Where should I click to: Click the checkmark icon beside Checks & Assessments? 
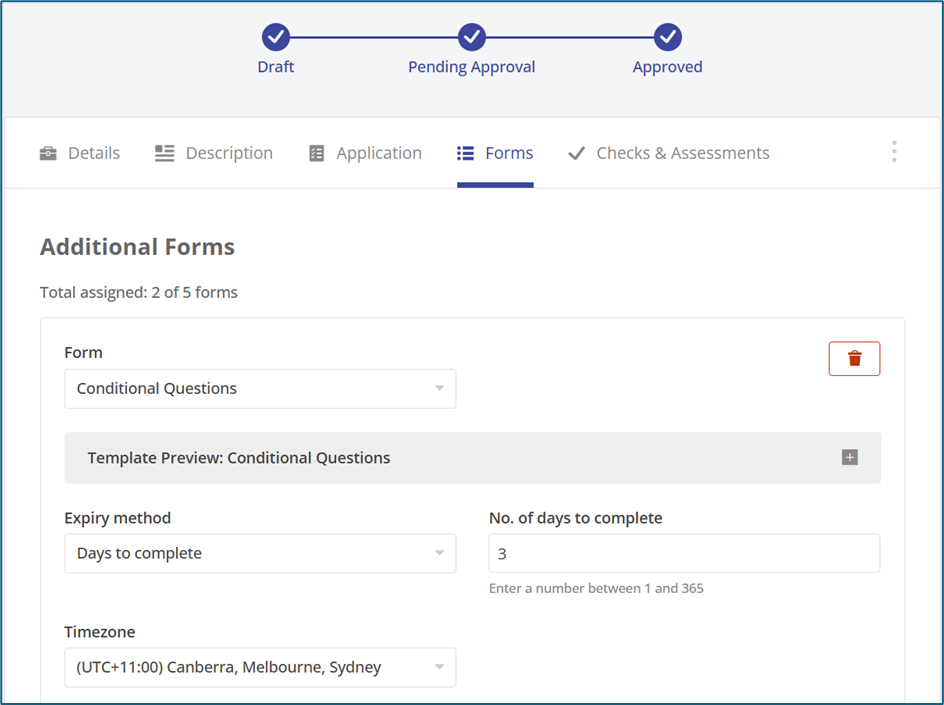[x=576, y=154]
